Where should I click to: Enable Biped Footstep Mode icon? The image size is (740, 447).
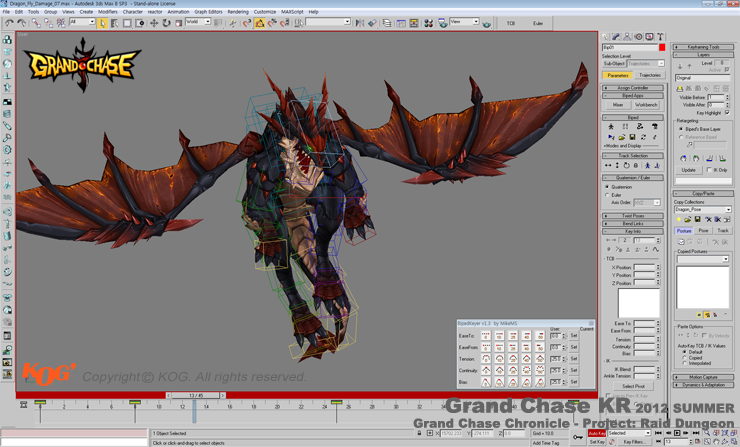[625, 127]
